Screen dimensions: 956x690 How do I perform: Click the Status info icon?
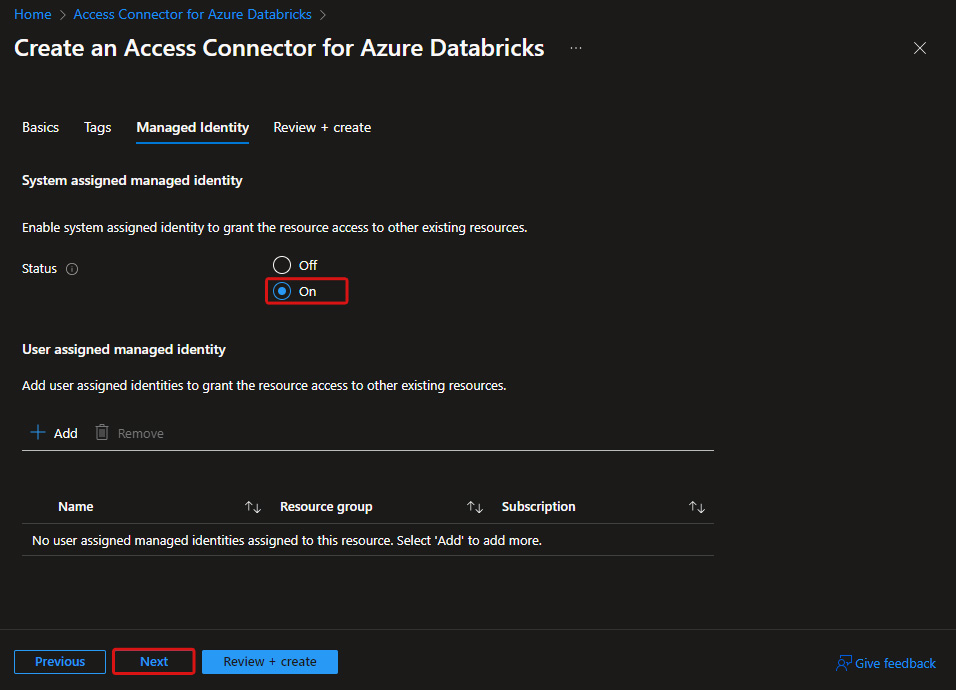[72, 269]
